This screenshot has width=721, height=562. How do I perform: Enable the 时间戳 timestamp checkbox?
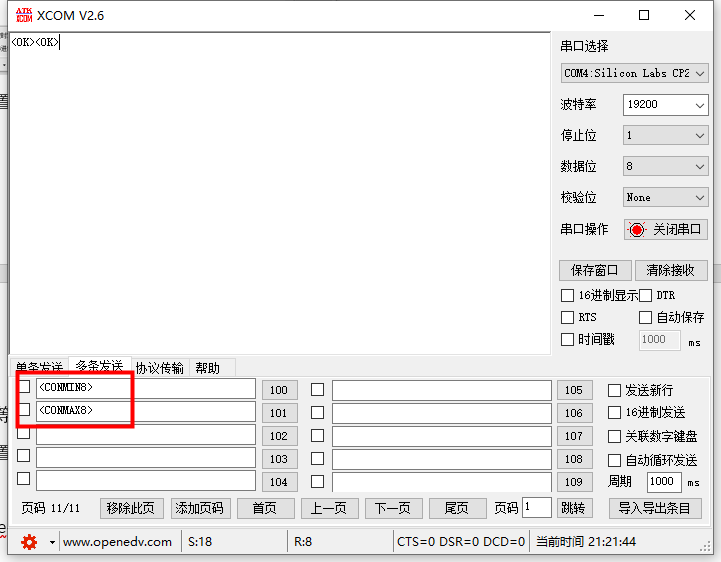tap(567, 339)
